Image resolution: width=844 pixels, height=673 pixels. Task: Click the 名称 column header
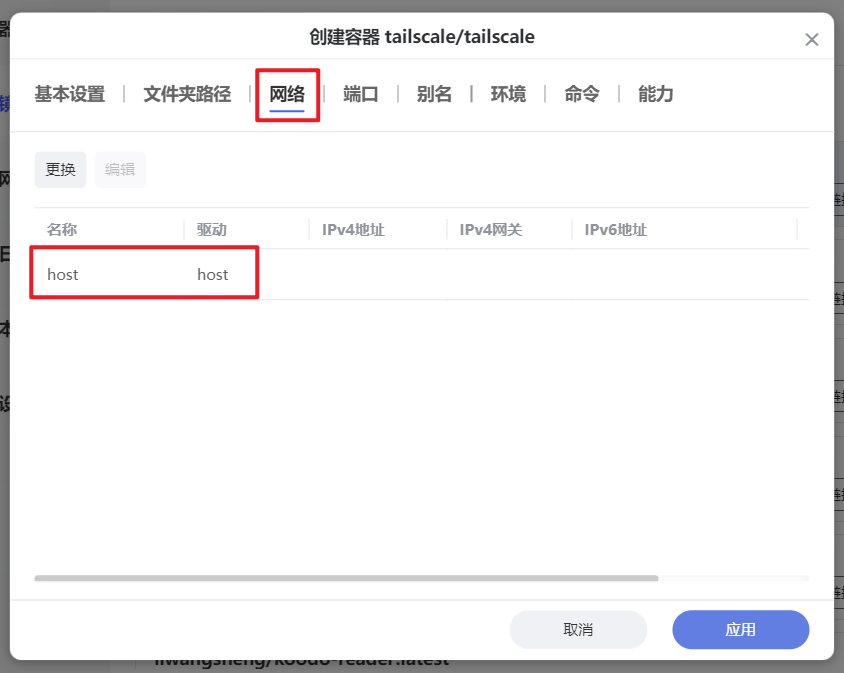[62, 229]
